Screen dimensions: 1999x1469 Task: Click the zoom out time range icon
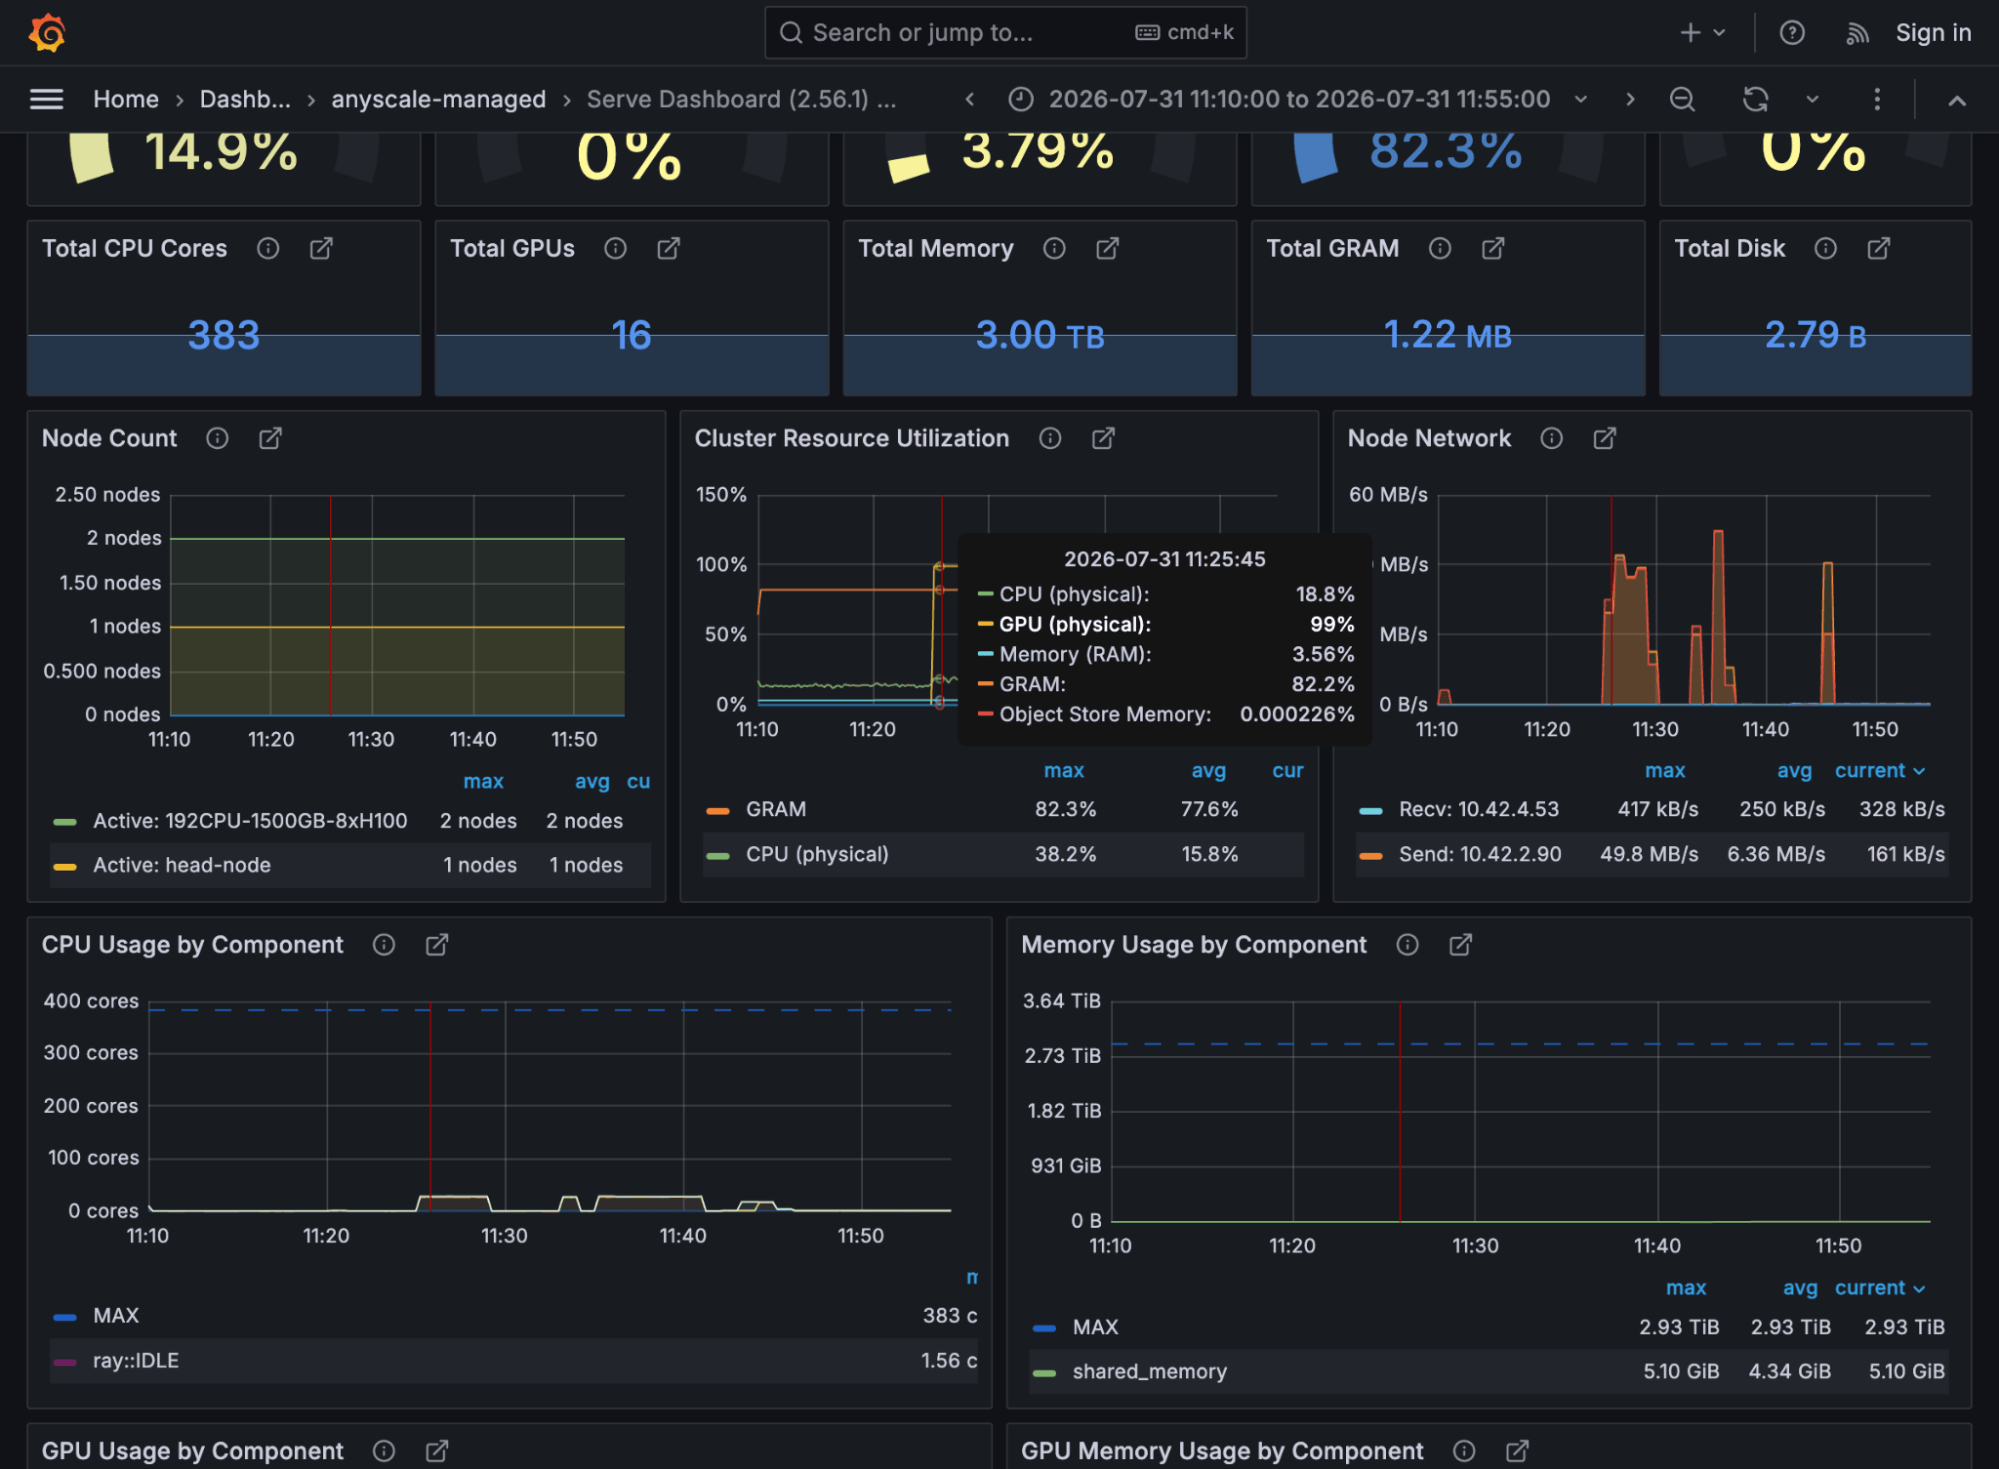(1682, 99)
